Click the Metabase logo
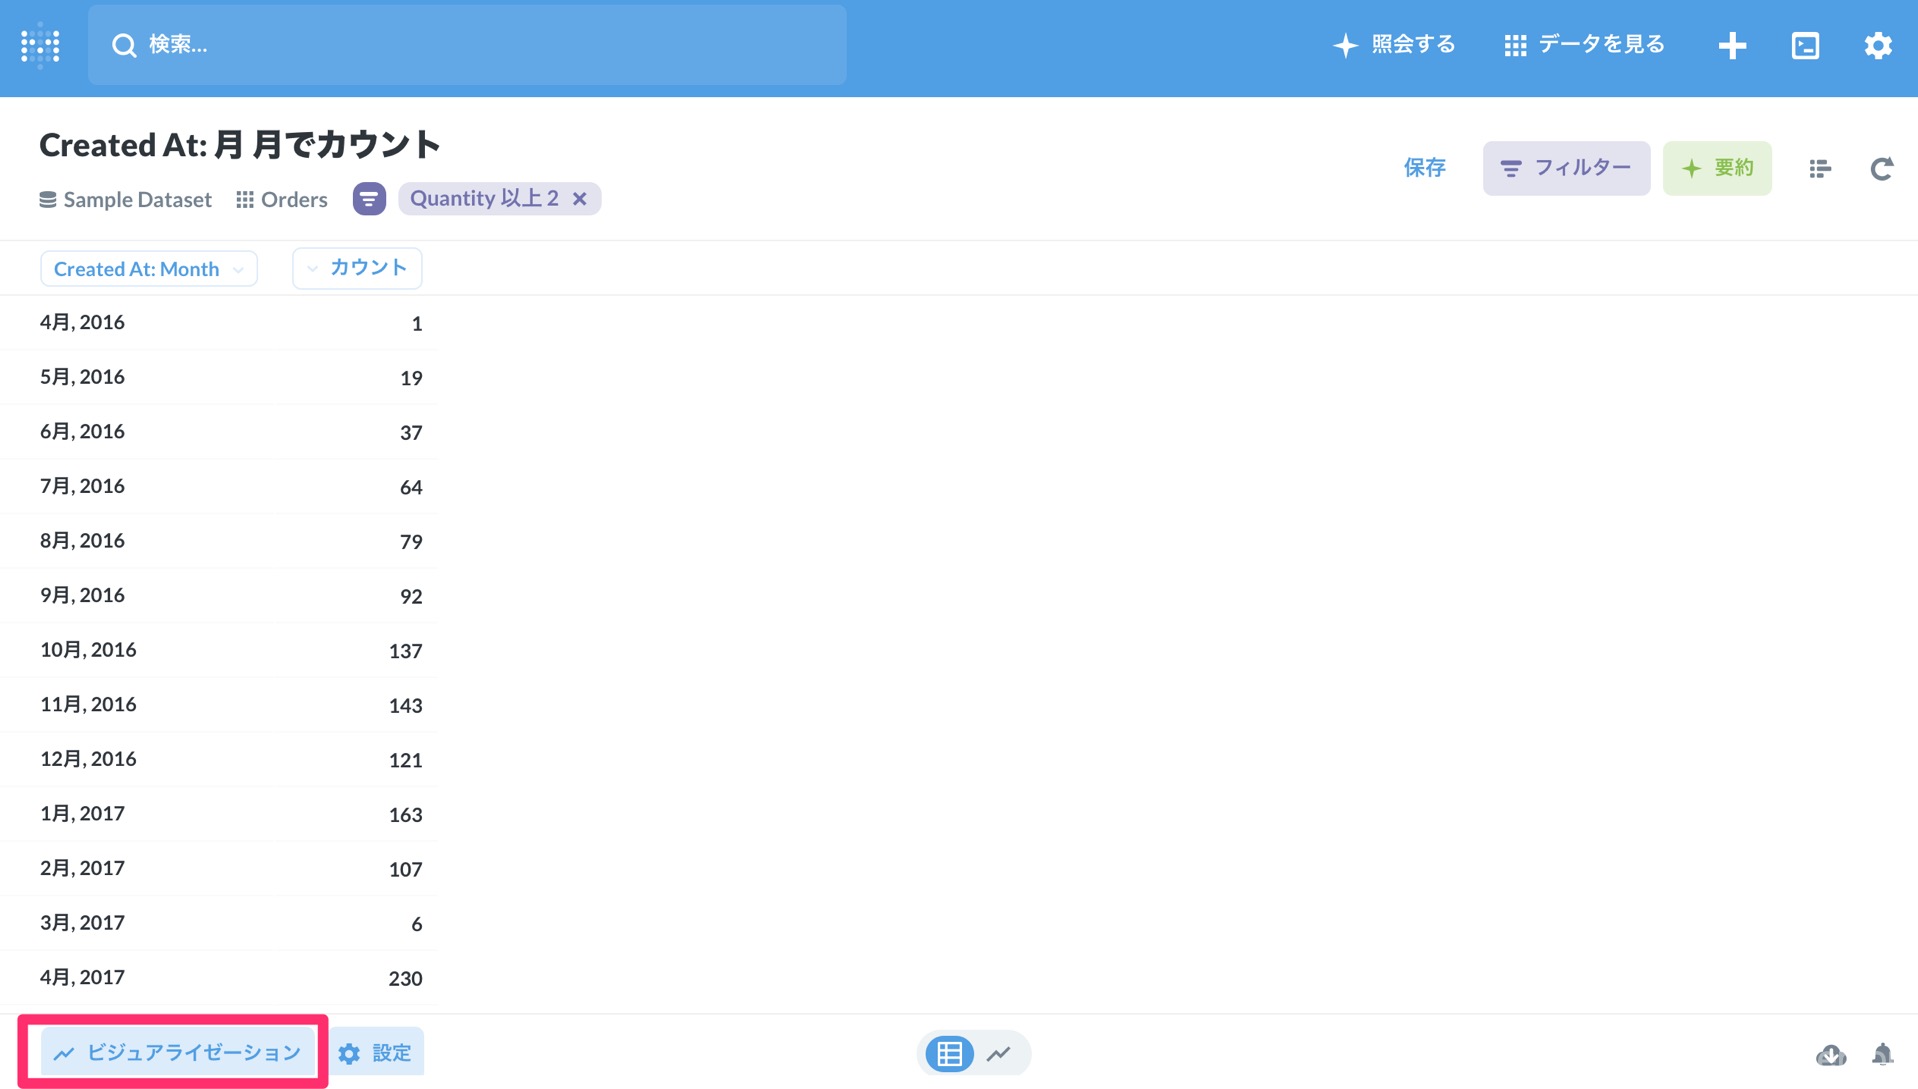 pyautogui.click(x=39, y=45)
